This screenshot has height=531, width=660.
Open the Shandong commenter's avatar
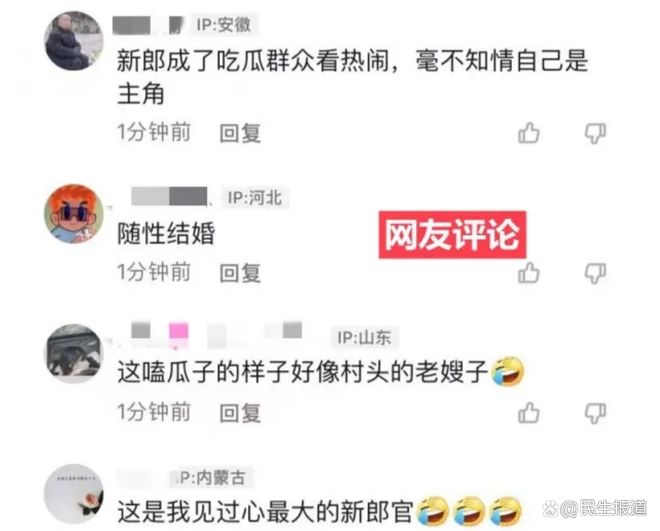(74, 353)
